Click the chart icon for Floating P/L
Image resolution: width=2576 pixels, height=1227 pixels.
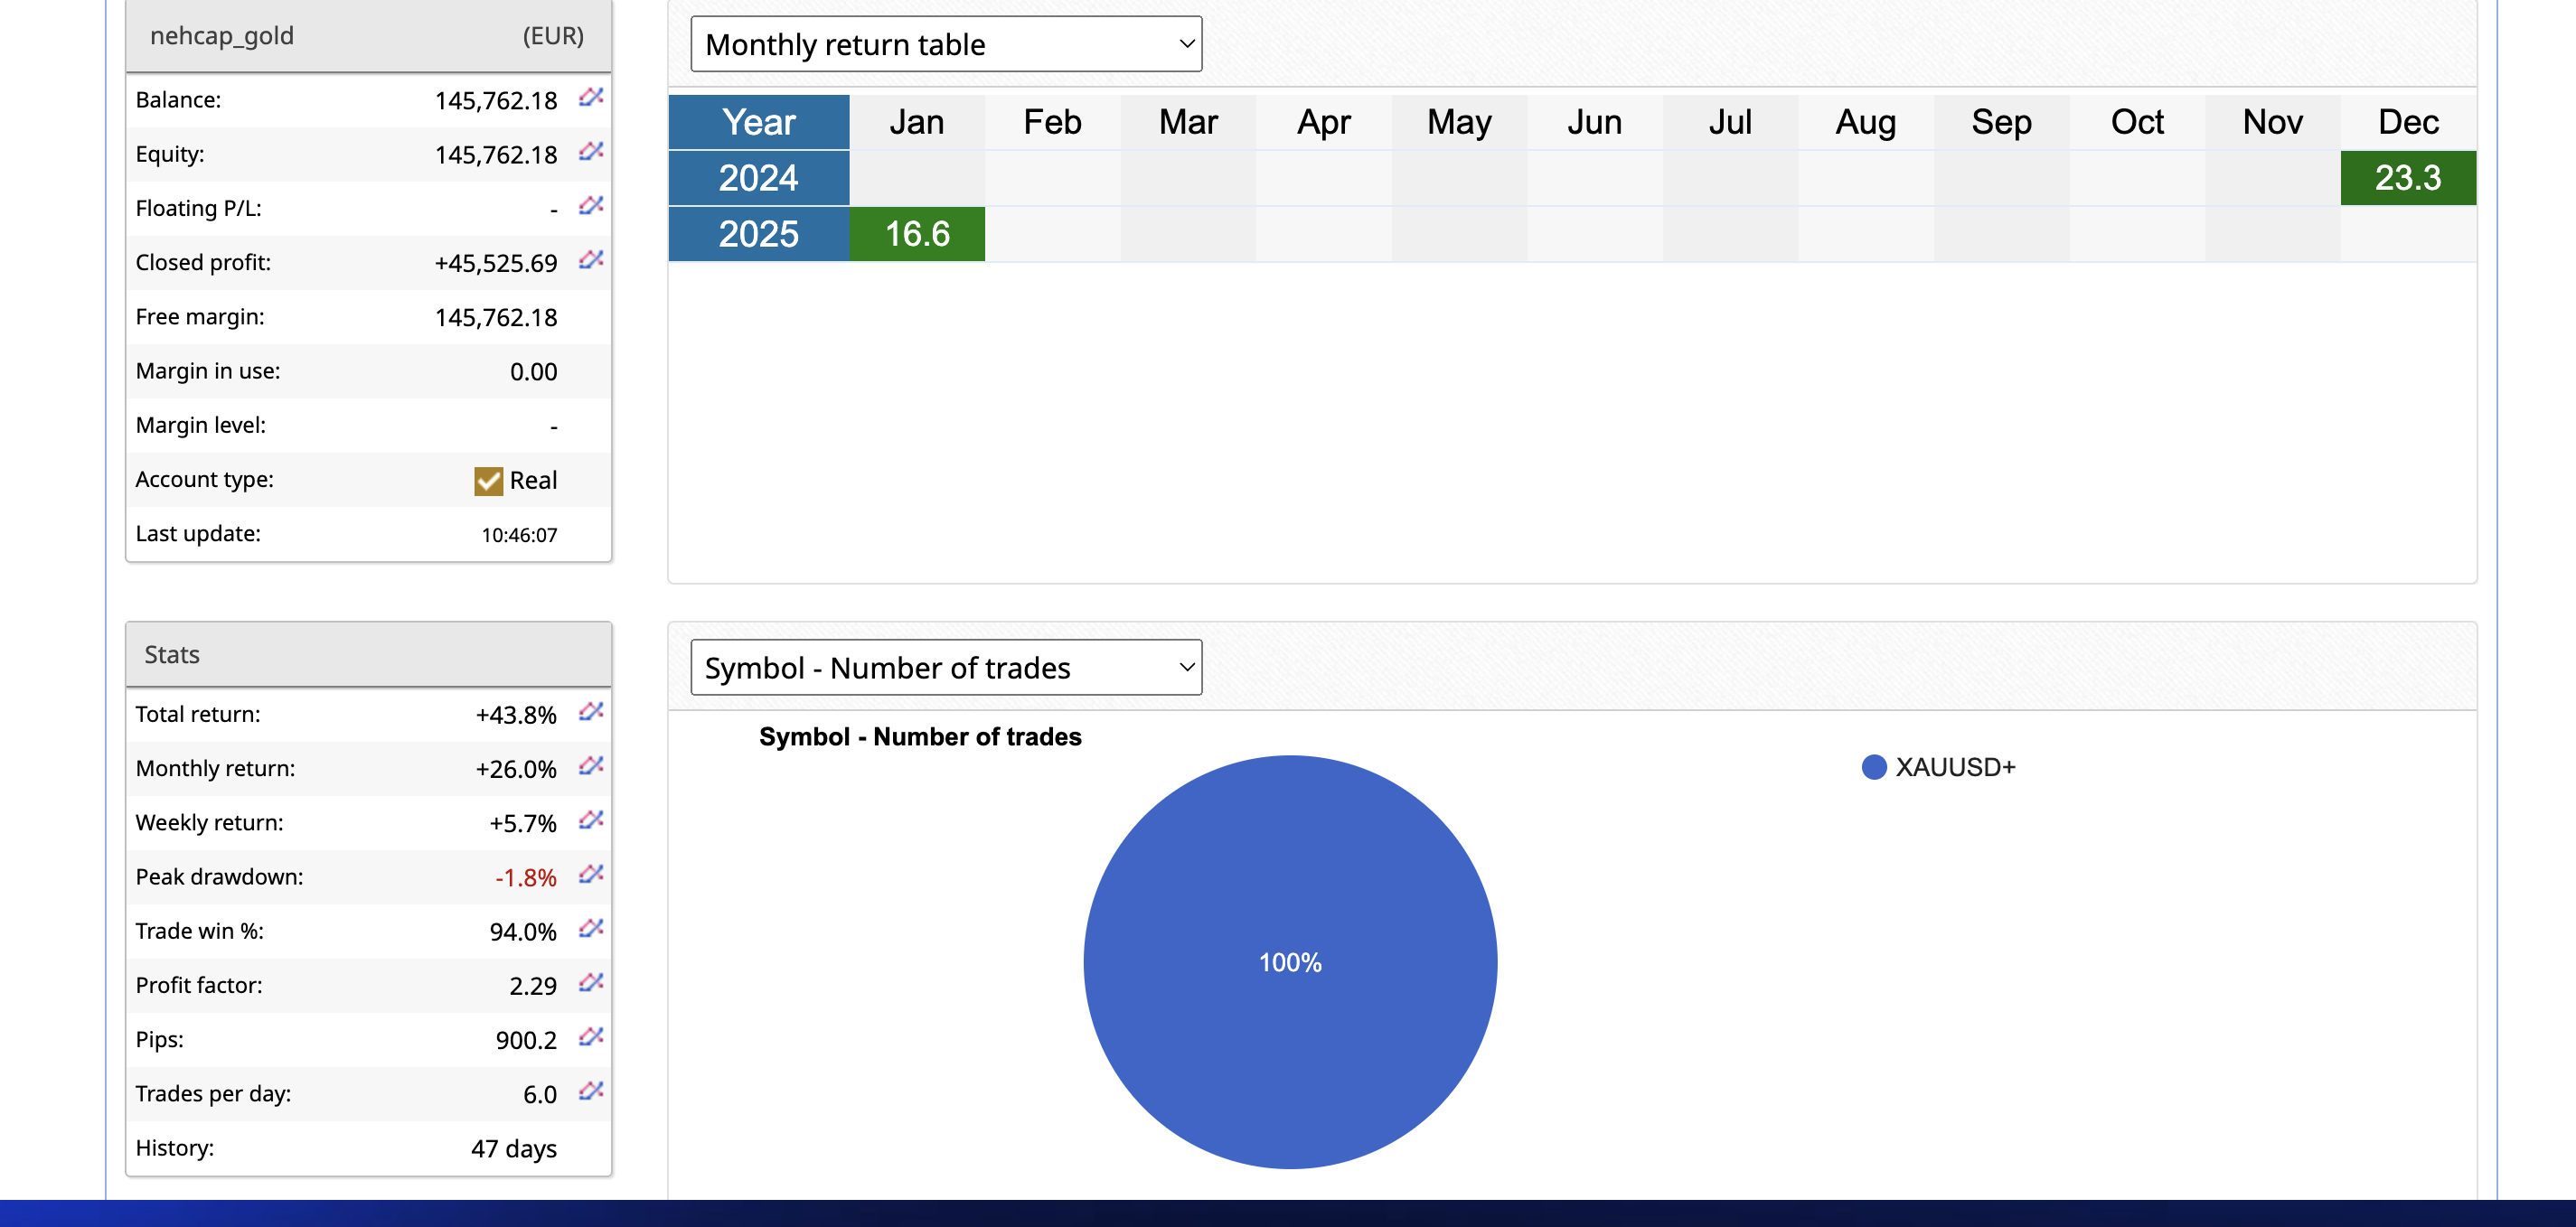591,205
